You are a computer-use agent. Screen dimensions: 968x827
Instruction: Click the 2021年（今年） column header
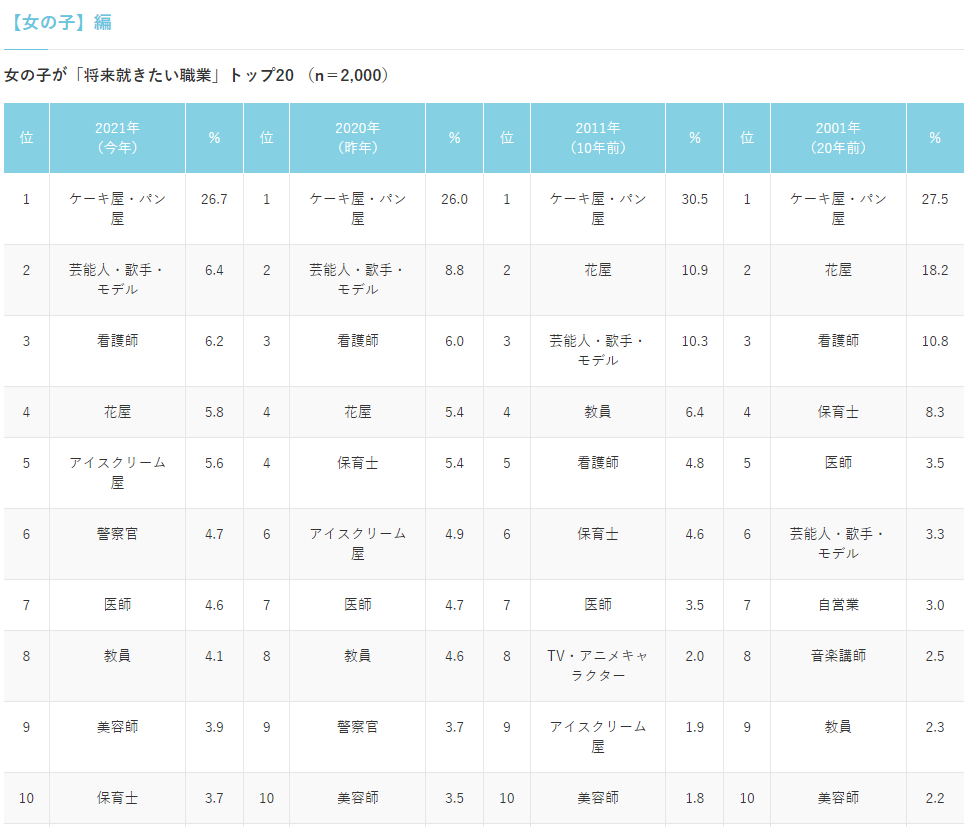[x=117, y=137]
